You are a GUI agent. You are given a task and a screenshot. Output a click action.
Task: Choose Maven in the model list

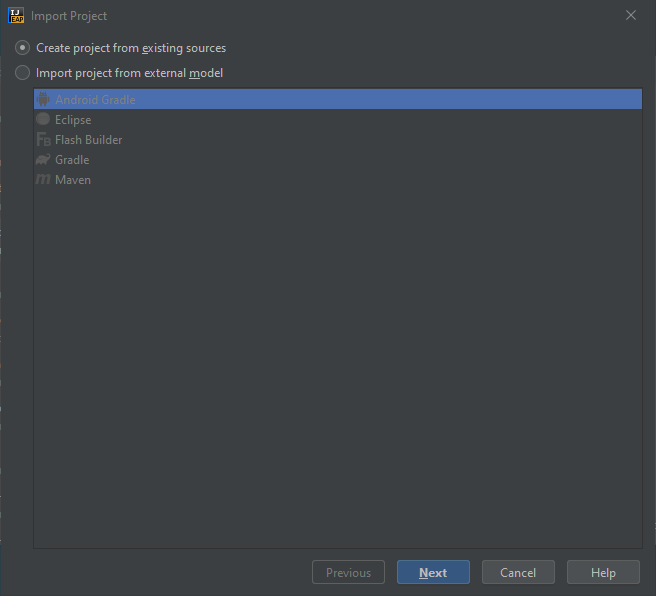73,180
